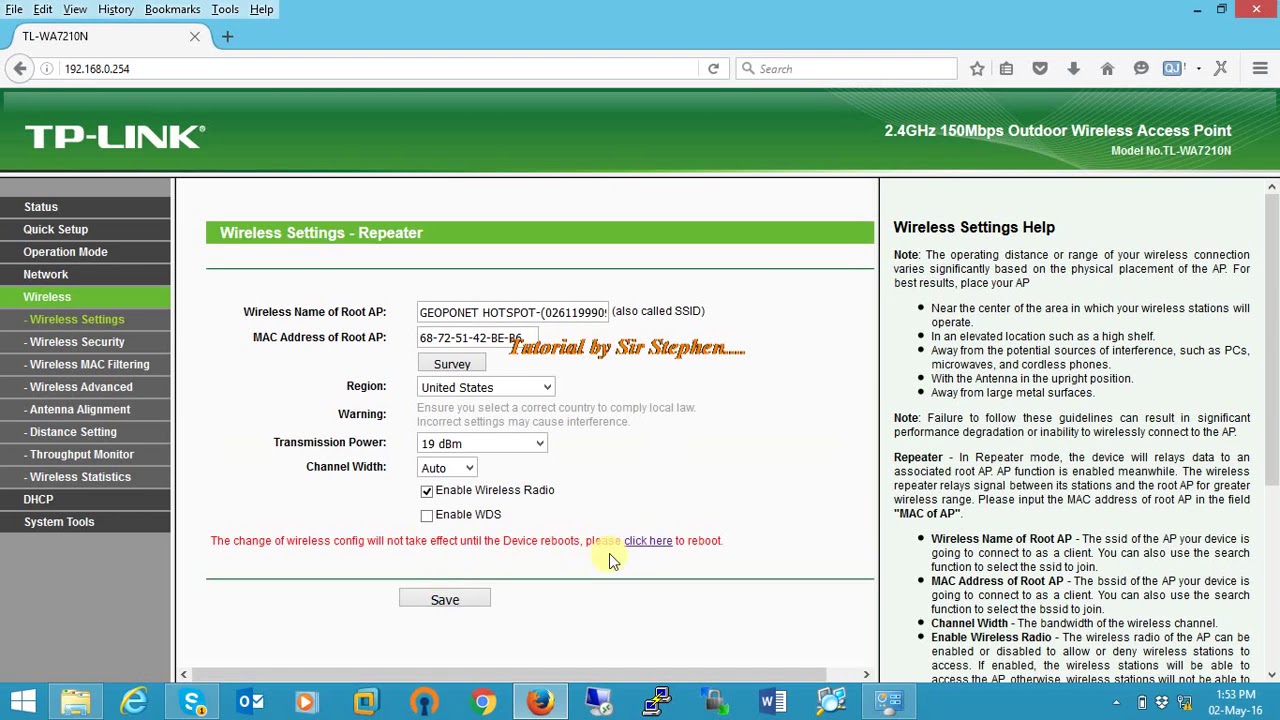Click the address bar showing 192.168.0.254
This screenshot has width=1280, height=720.
[380, 68]
